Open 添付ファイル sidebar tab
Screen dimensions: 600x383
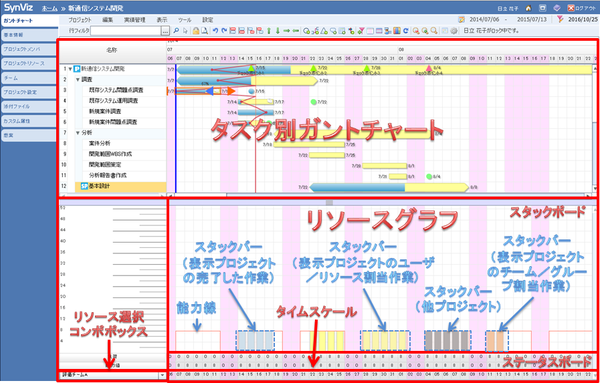(x=29, y=106)
